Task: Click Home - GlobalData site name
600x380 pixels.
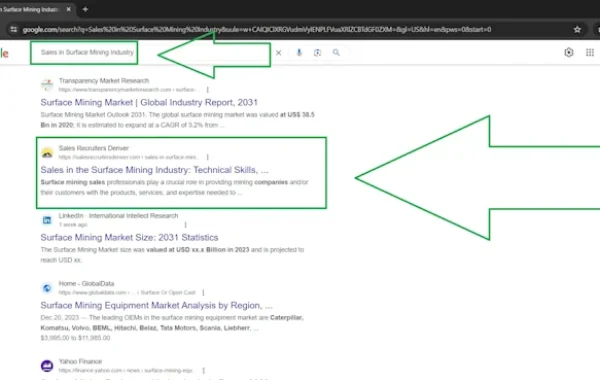Action: (x=86, y=284)
